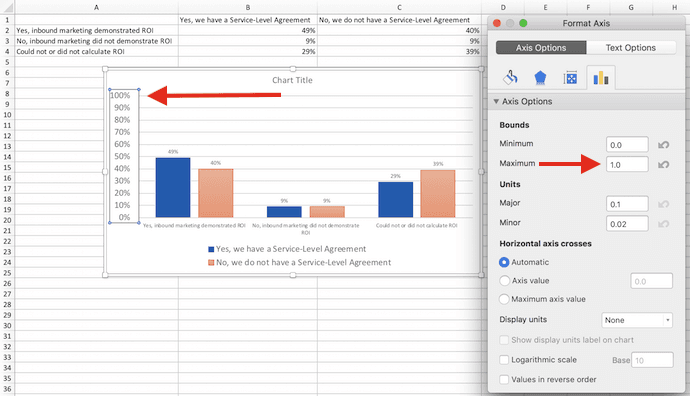Select header cell B1 'Yes, we have a Service-Level Agreement'

pyautogui.click(x=248, y=20)
